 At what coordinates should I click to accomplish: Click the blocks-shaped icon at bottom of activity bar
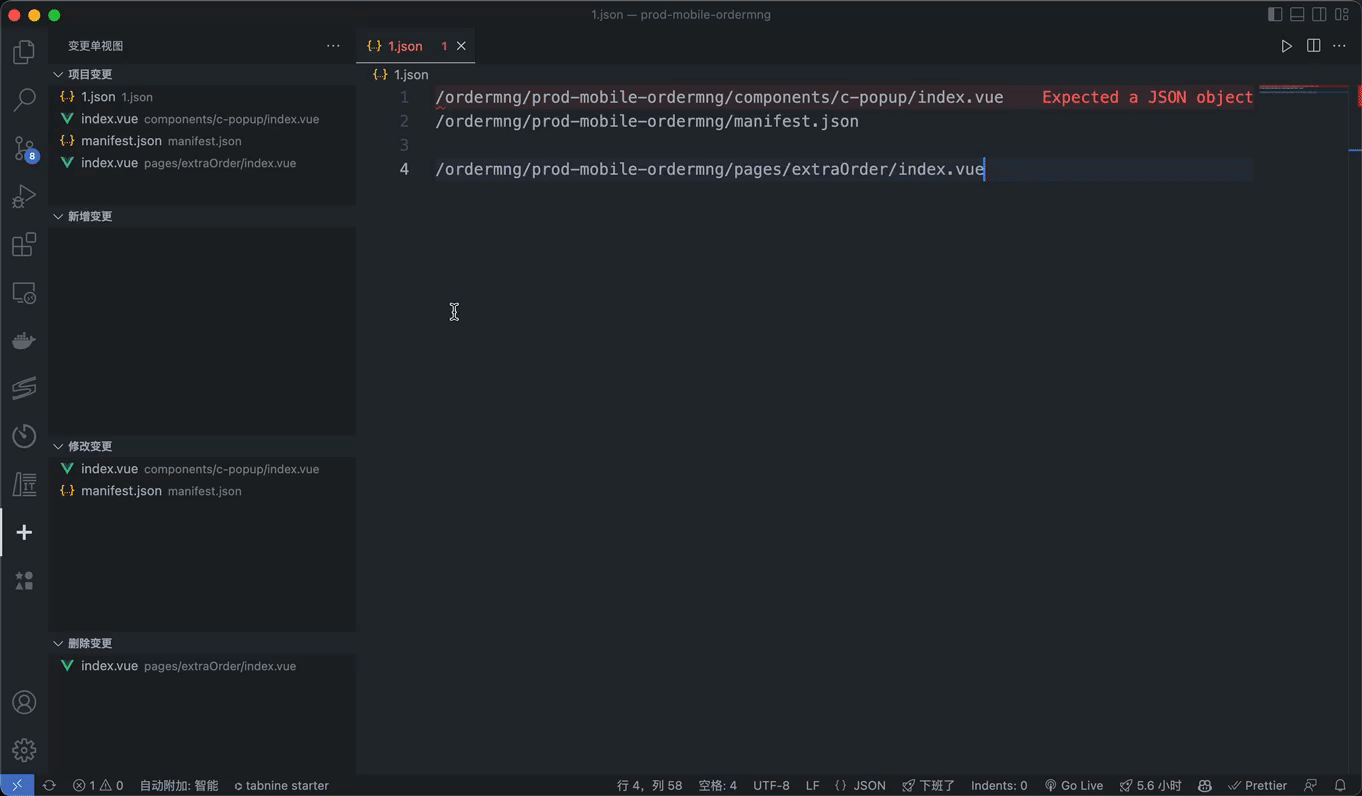point(24,580)
